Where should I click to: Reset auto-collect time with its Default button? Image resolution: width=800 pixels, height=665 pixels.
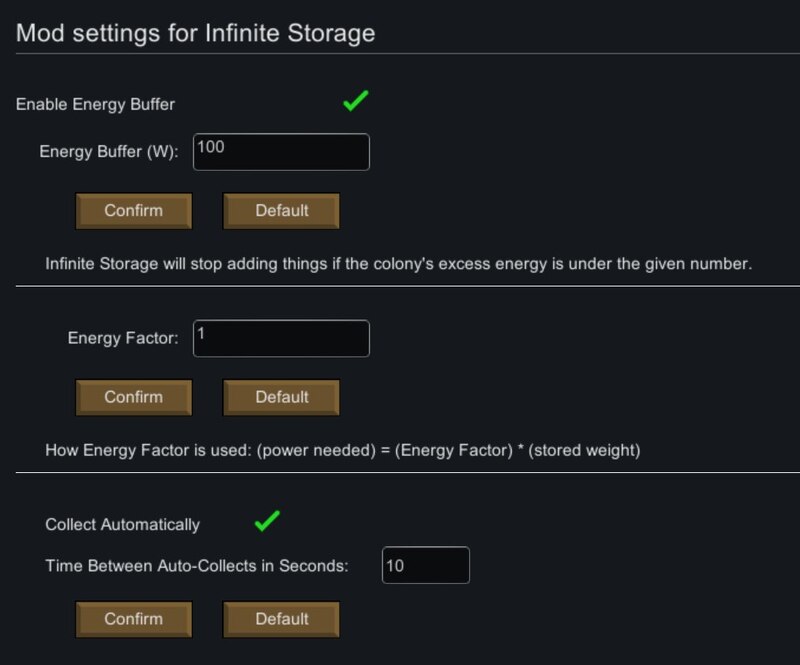281,619
